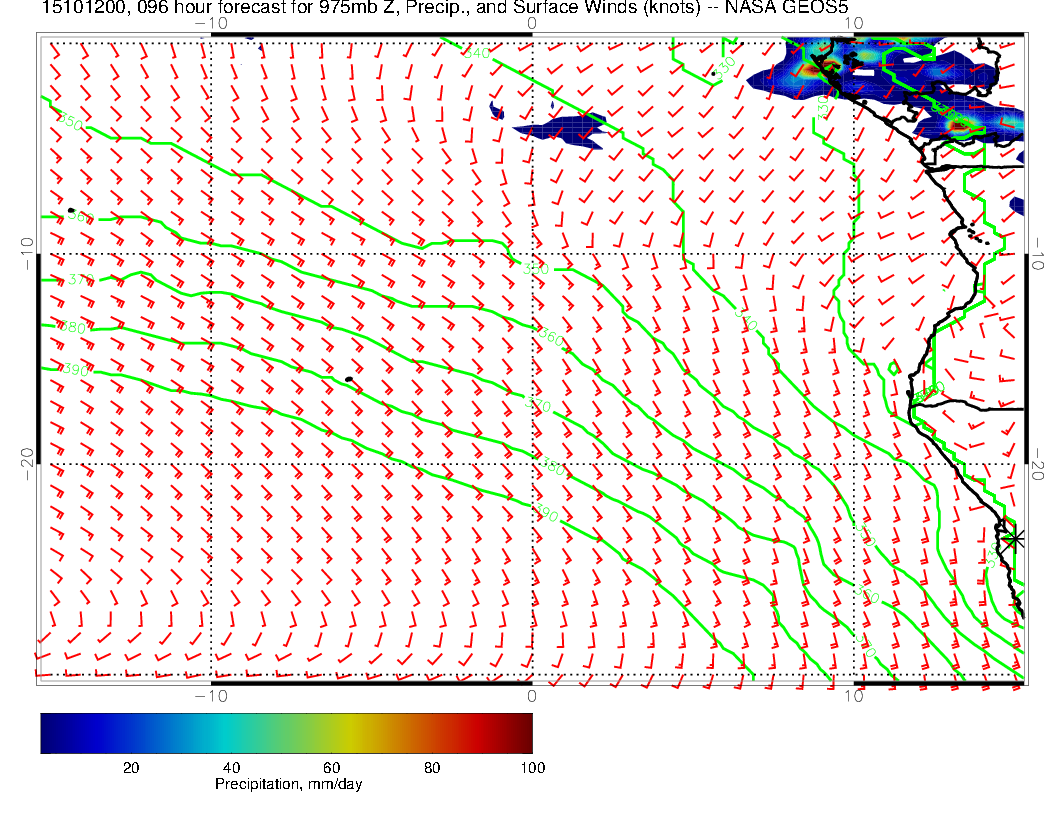Click the black asterisk marker on the coast
The width and height of the screenshot is (1056, 816).
[x=1015, y=538]
